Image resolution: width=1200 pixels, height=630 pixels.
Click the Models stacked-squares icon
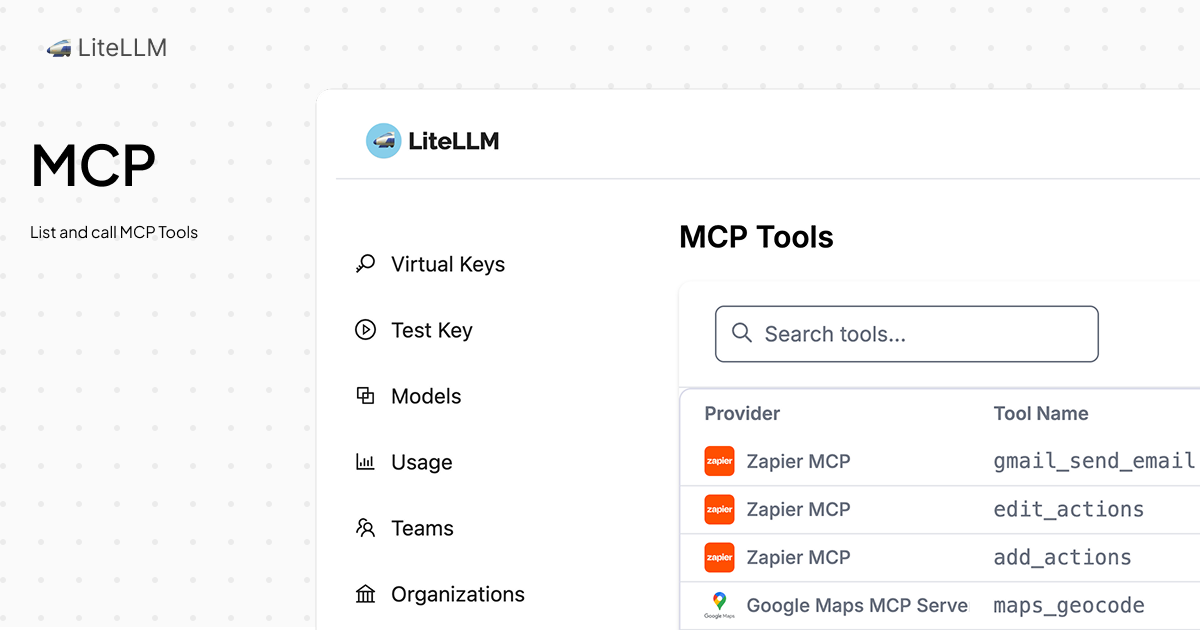[365, 396]
